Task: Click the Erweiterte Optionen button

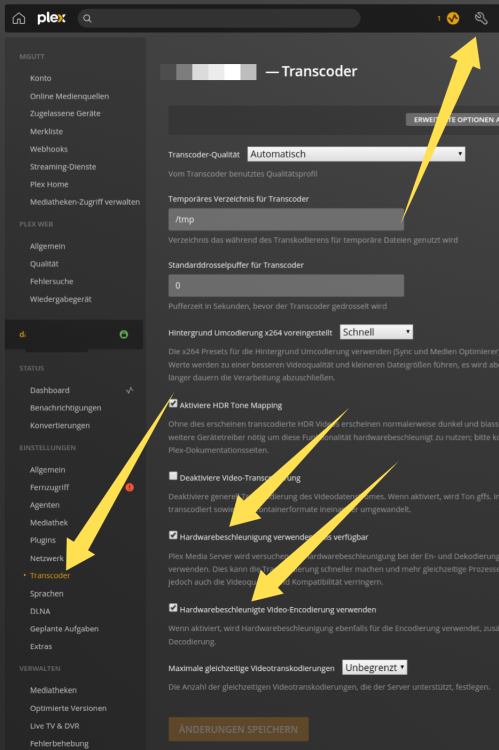Action: point(453,120)
